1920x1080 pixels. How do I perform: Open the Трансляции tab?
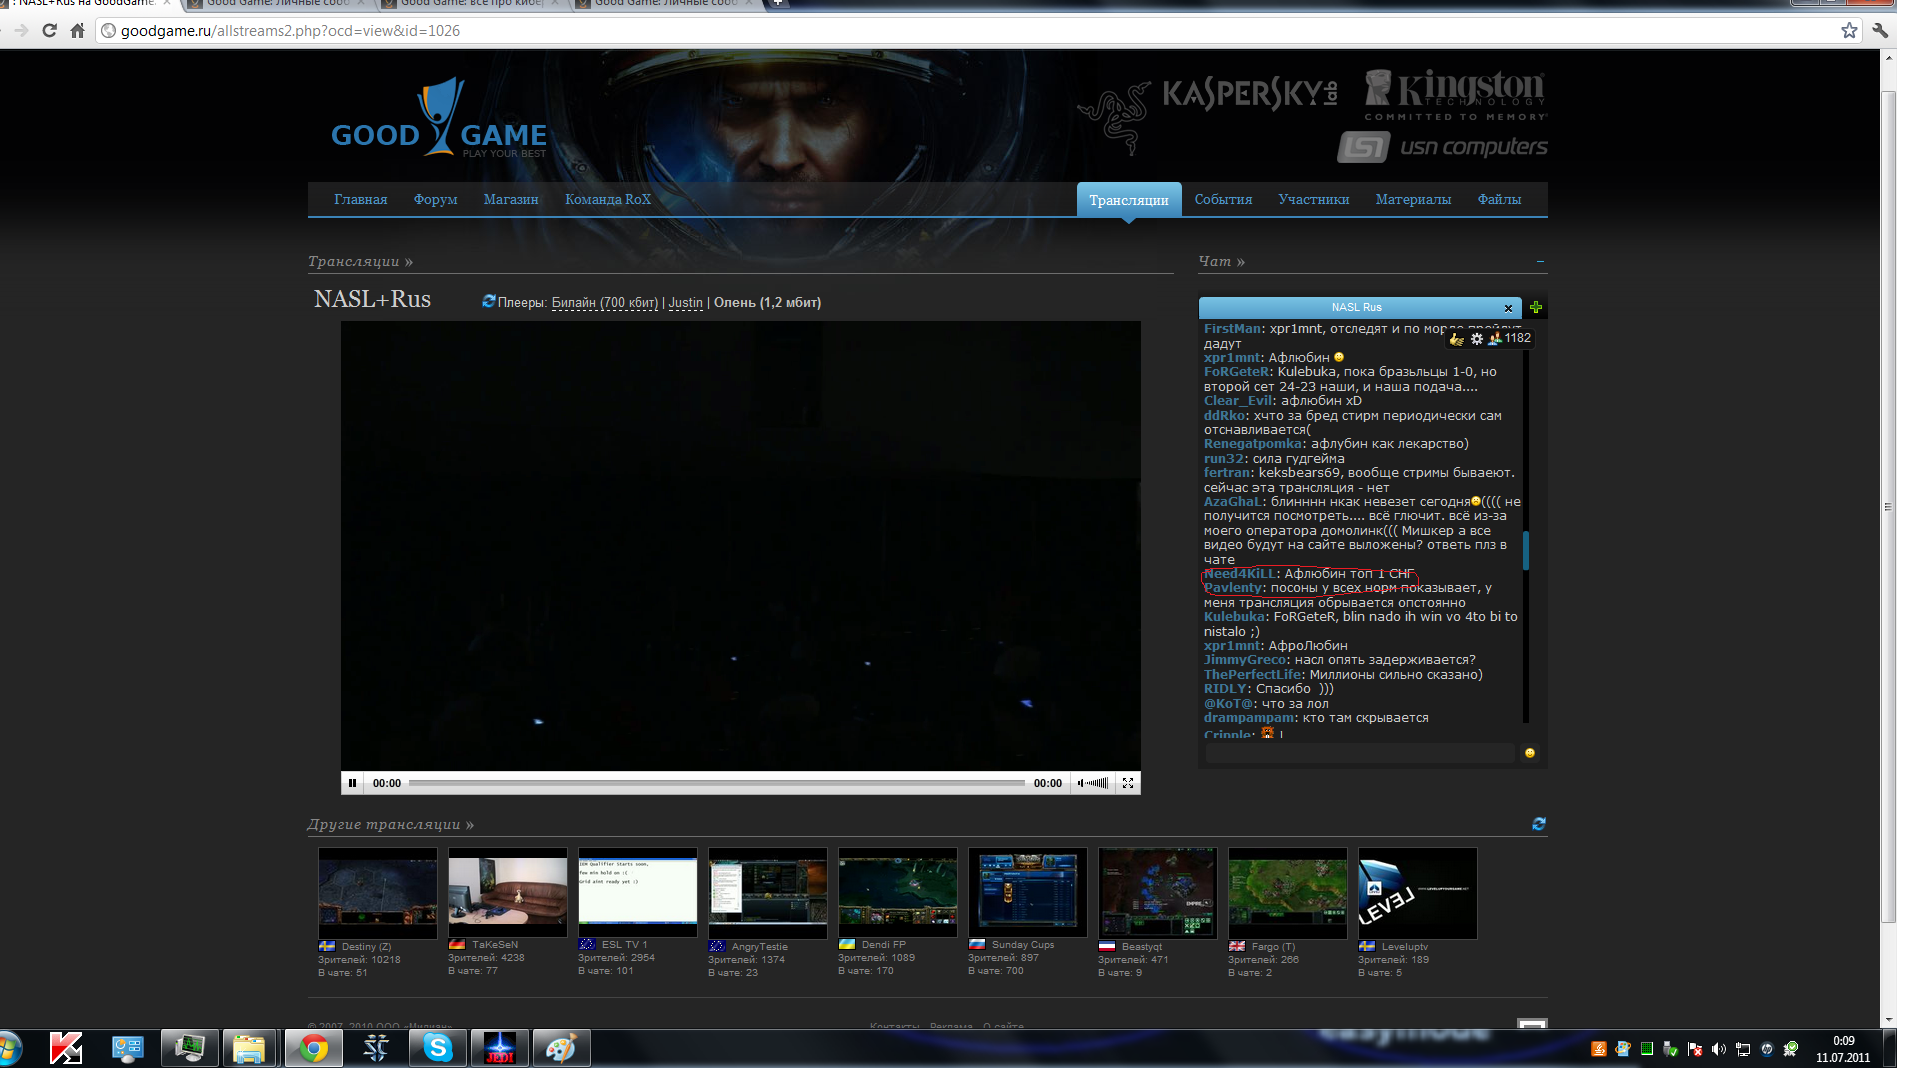pos(1128,200)
